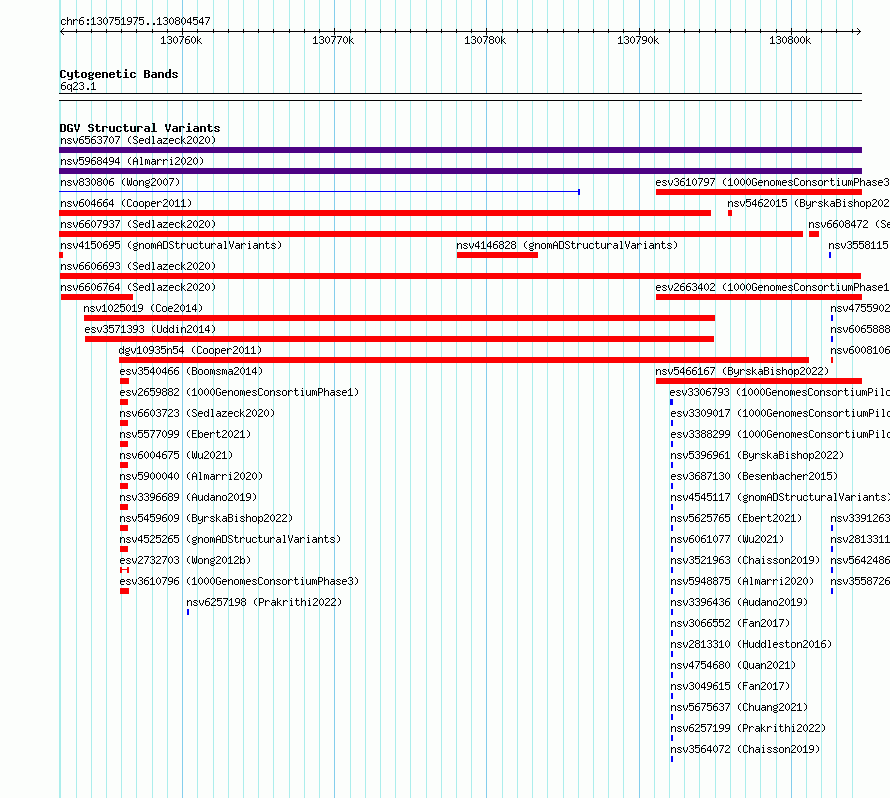This screenshot has height=798, width=890.
Task: Click the nsv6563707 (Sedlazeck2020) variant label
Action: (x=138, y=140)
